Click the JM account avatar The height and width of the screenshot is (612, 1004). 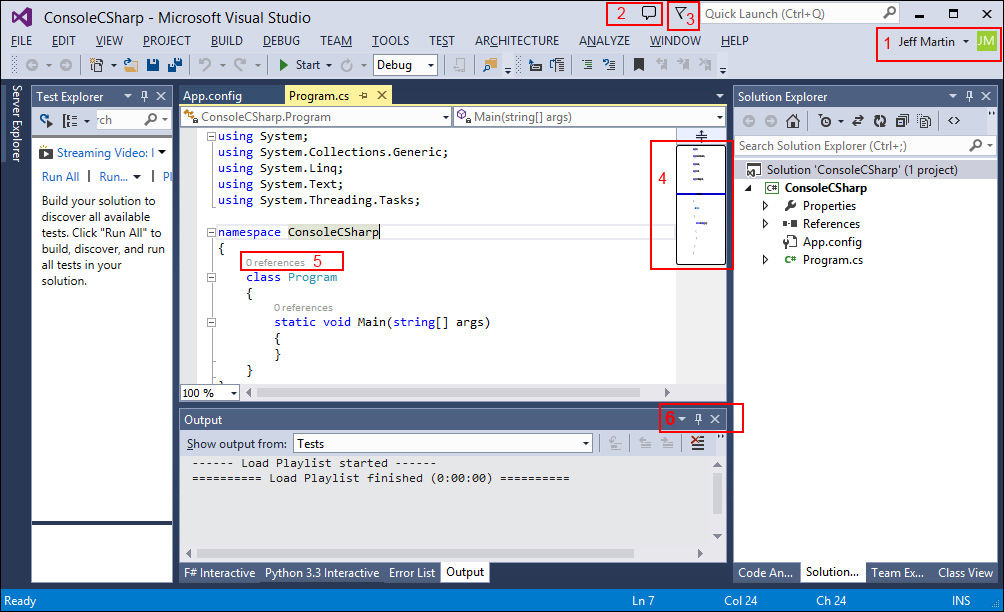[986, 42]
